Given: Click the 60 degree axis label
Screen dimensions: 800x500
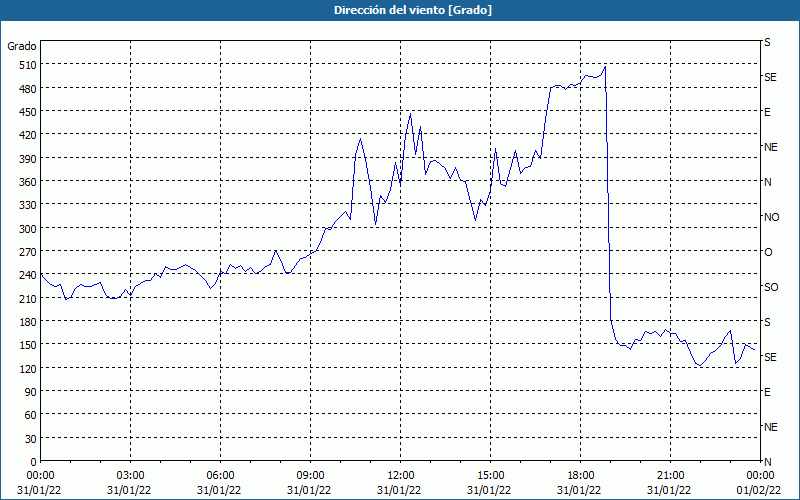Looking at the screenshot, I should [31, 415].
